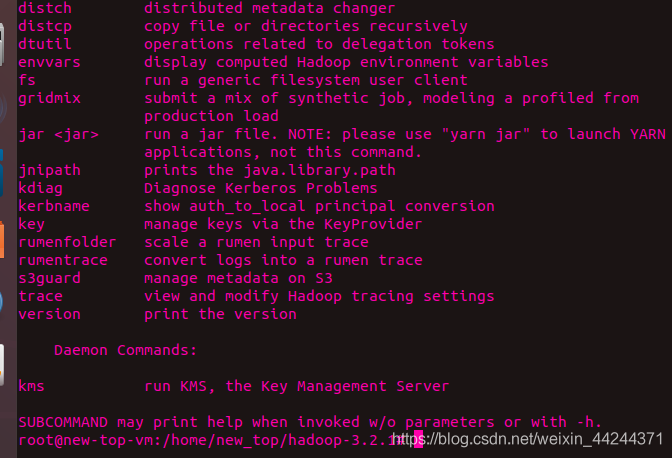Screen dimensions: 672x458
Task: Click the dark blue dock icon sliver
Action: pos(2,173)
